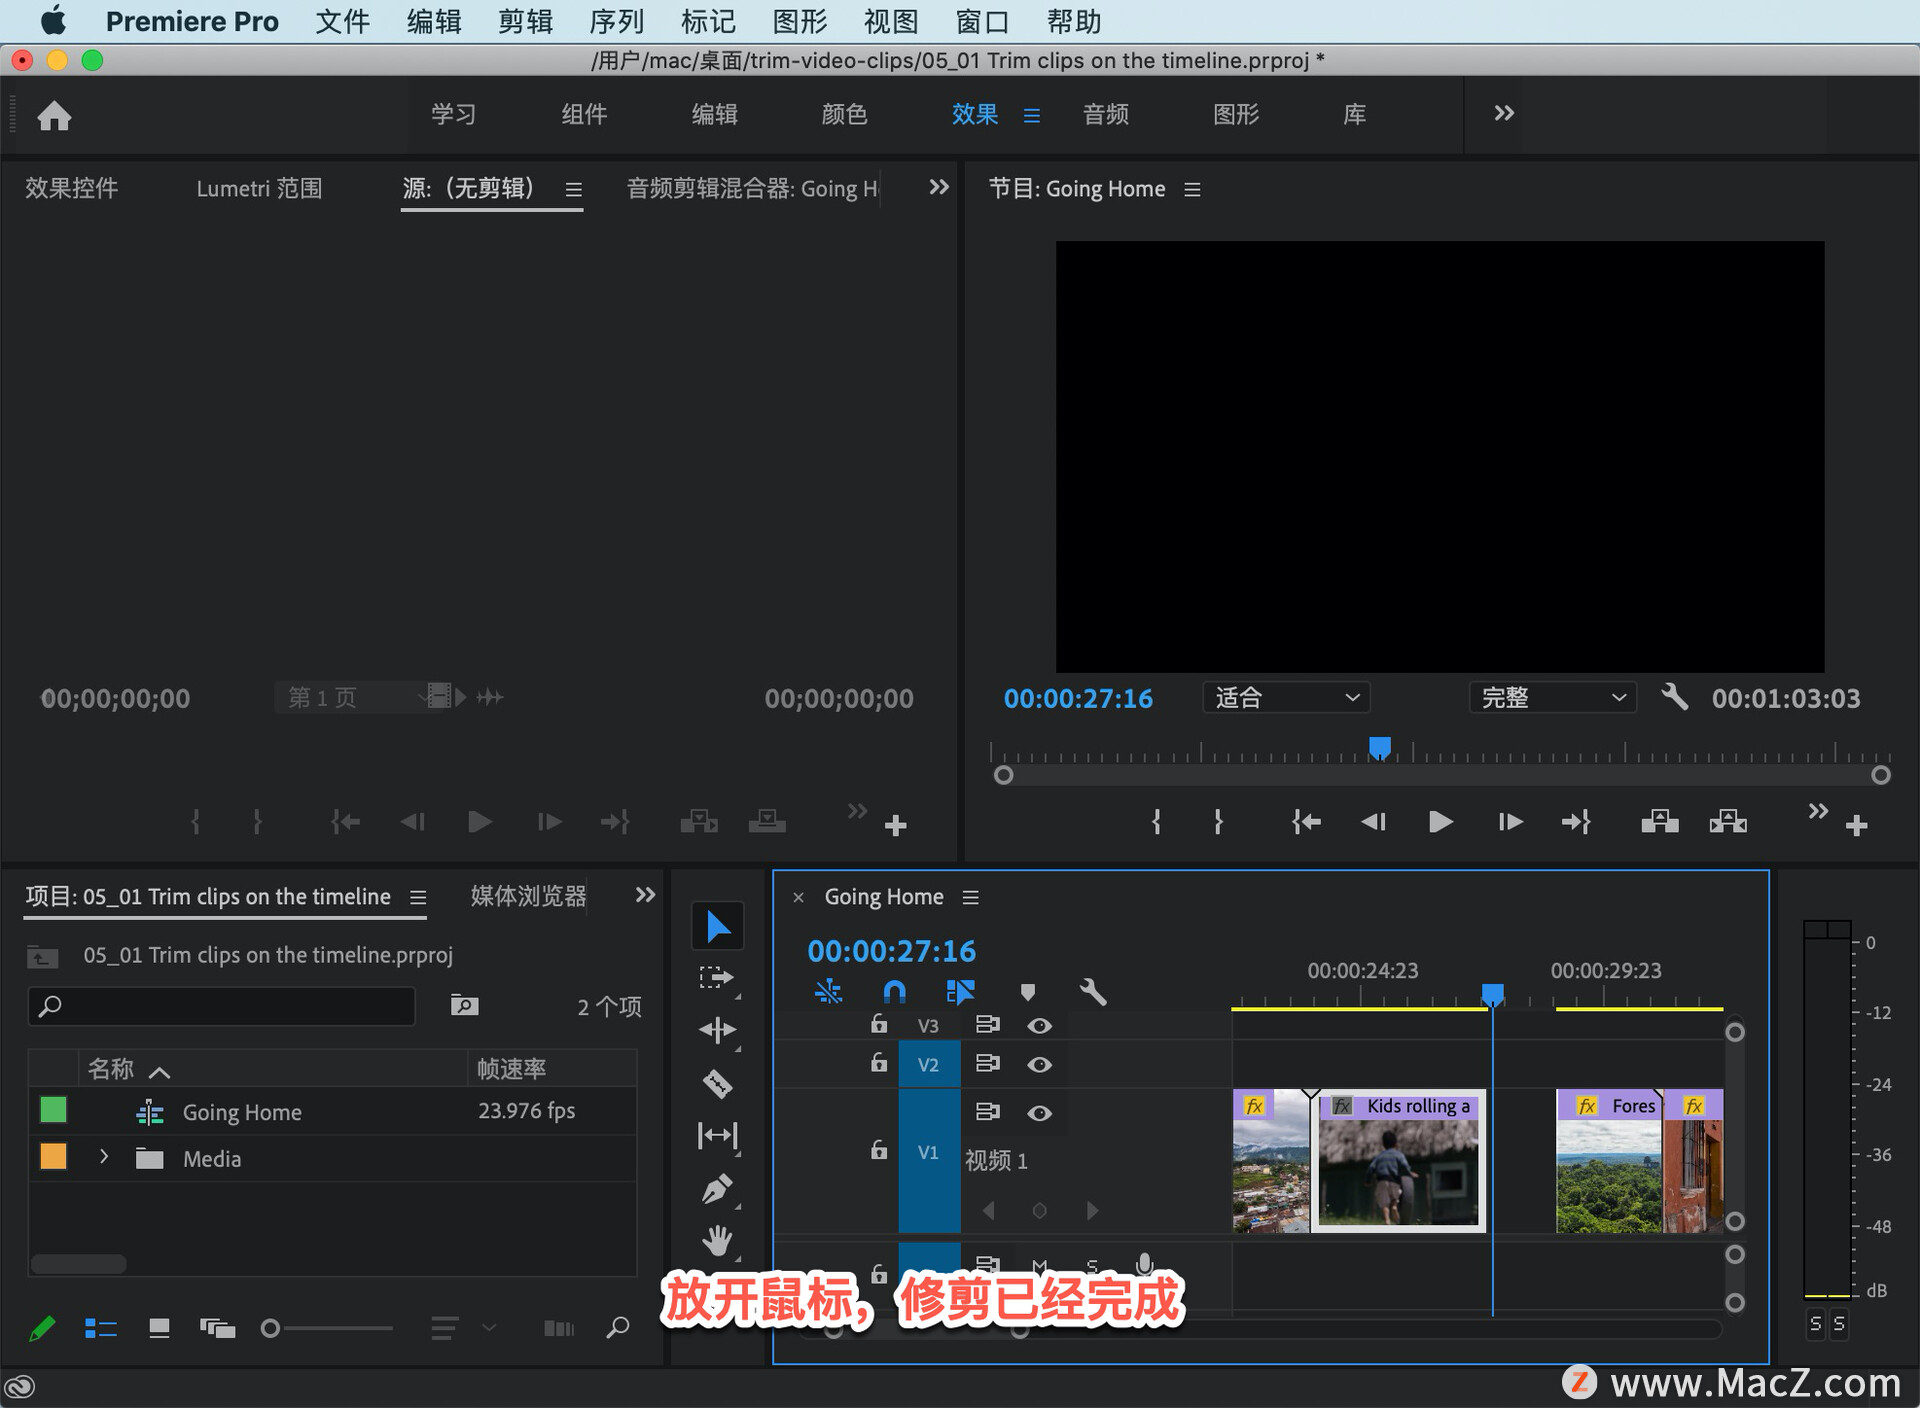Open Program monitor wrench settings
The image size is (1920, 1408).
1674,697
